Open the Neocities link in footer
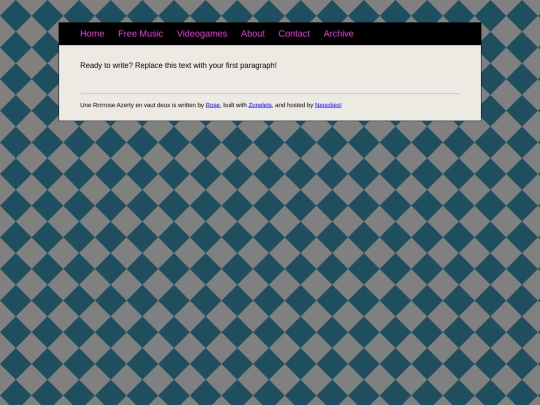 click(328, 105)
